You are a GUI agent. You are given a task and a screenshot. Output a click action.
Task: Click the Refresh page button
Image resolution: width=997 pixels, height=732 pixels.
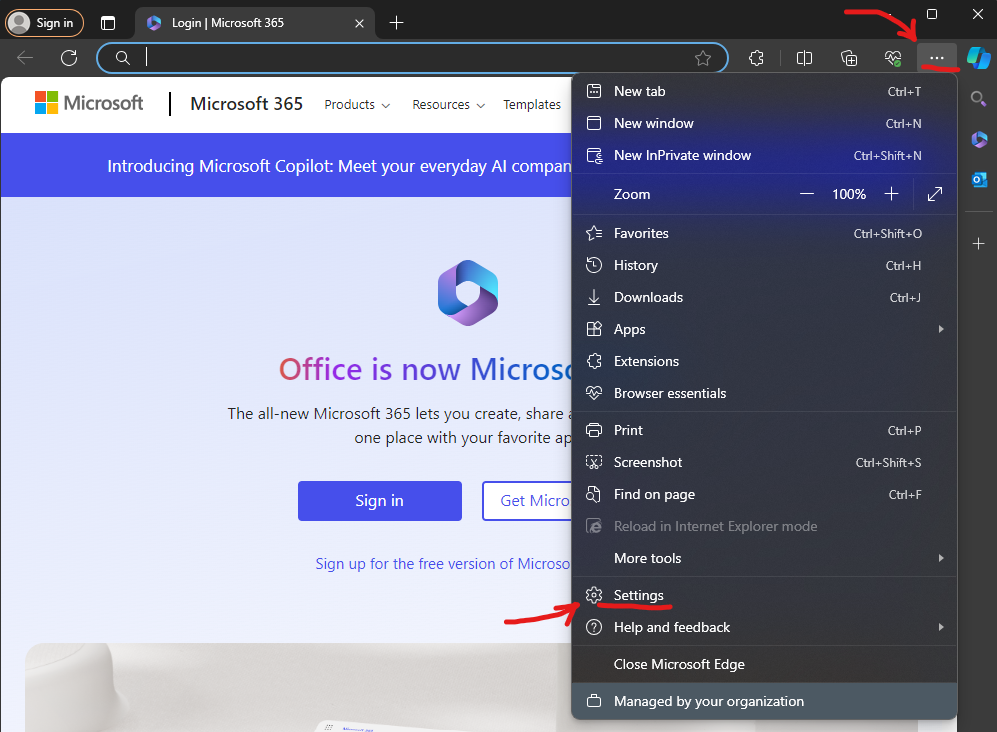point(69,58)
